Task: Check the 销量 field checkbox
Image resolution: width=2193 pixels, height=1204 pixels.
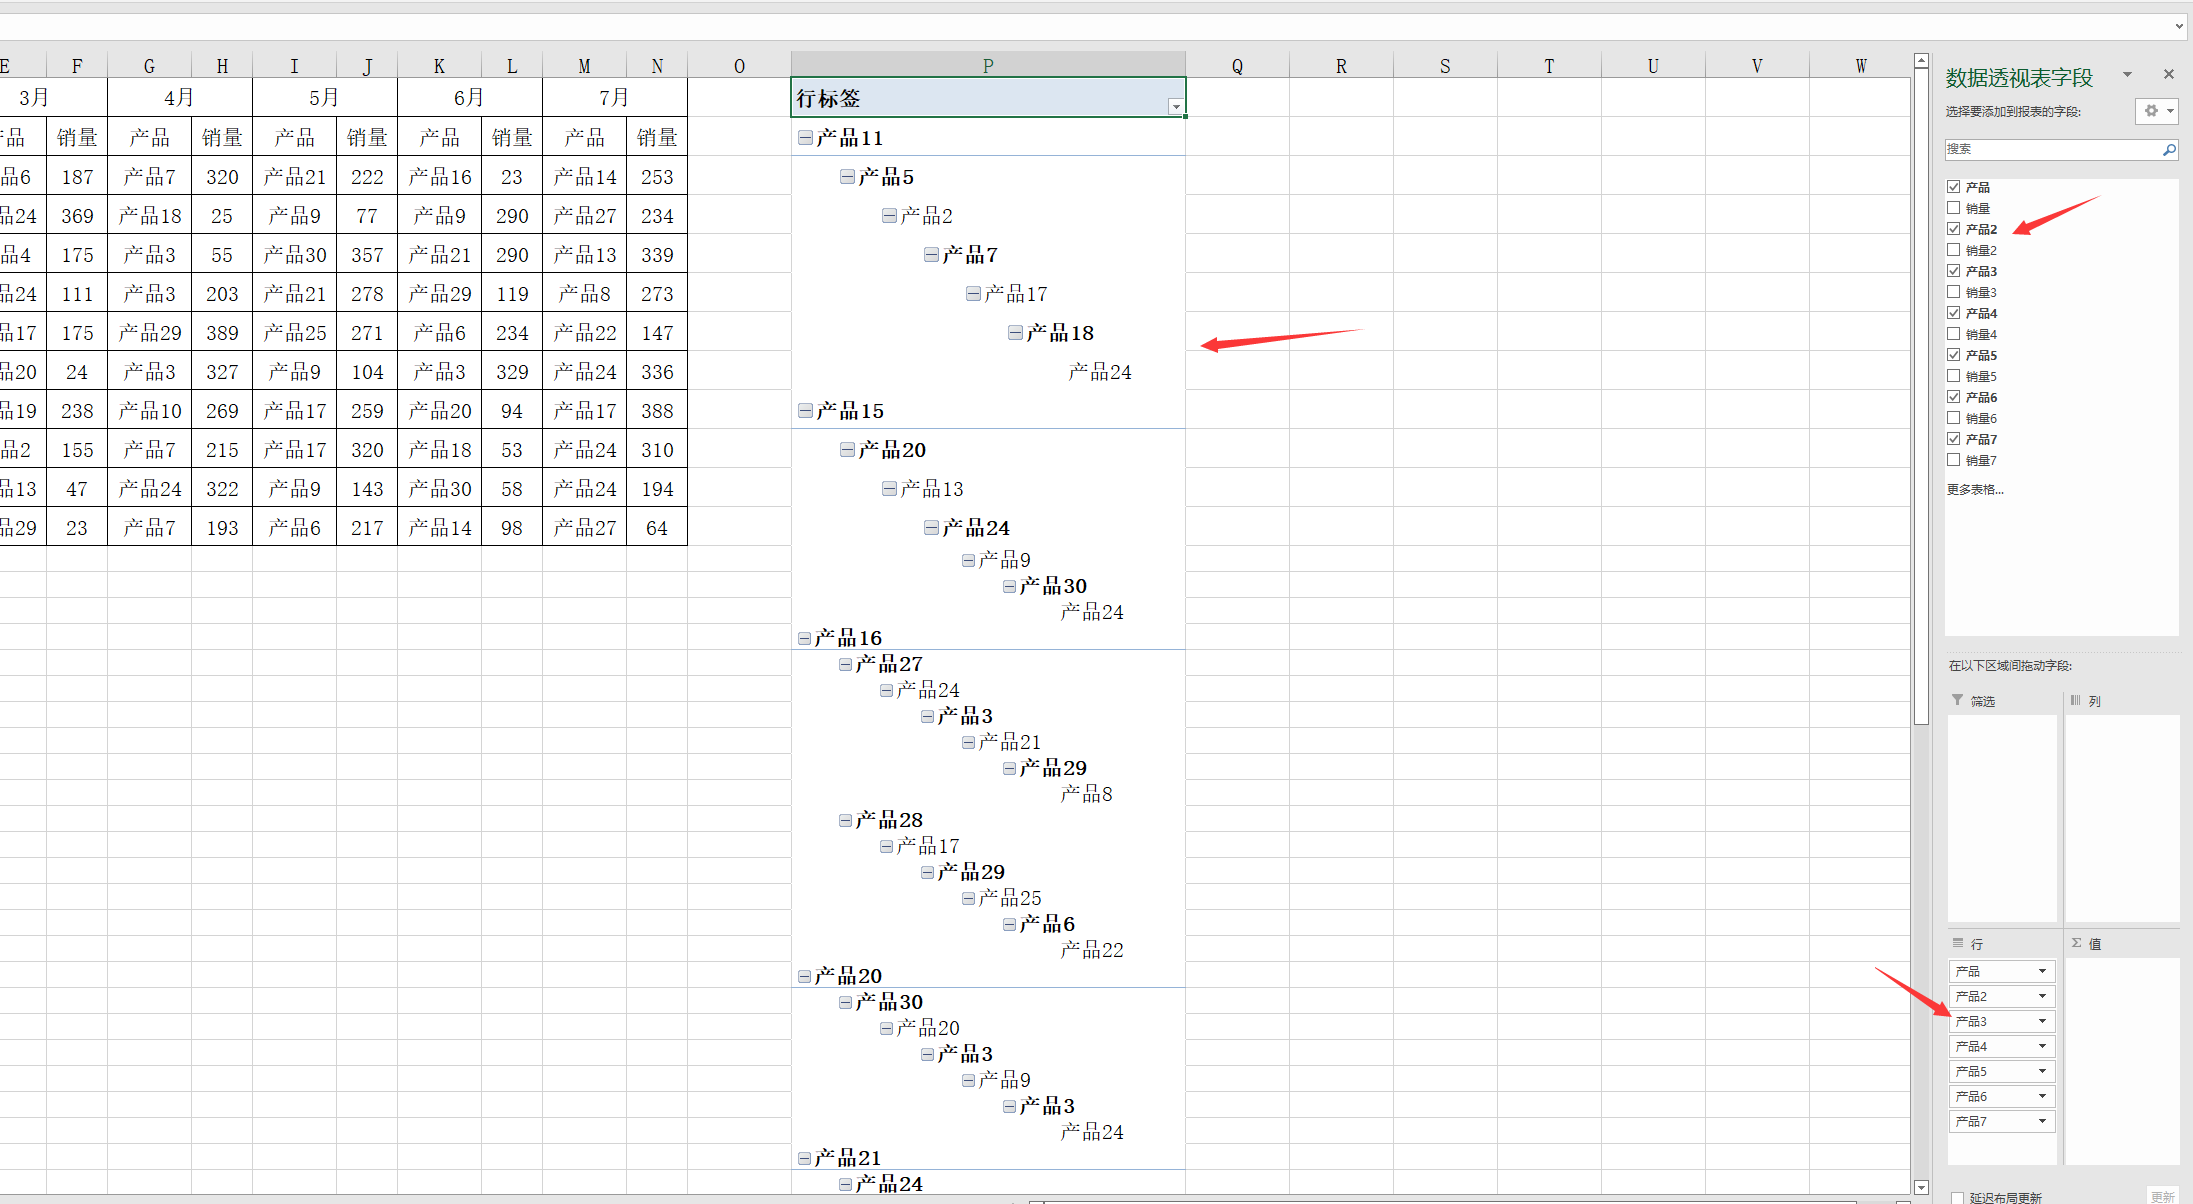Action: click(1953, 208)
